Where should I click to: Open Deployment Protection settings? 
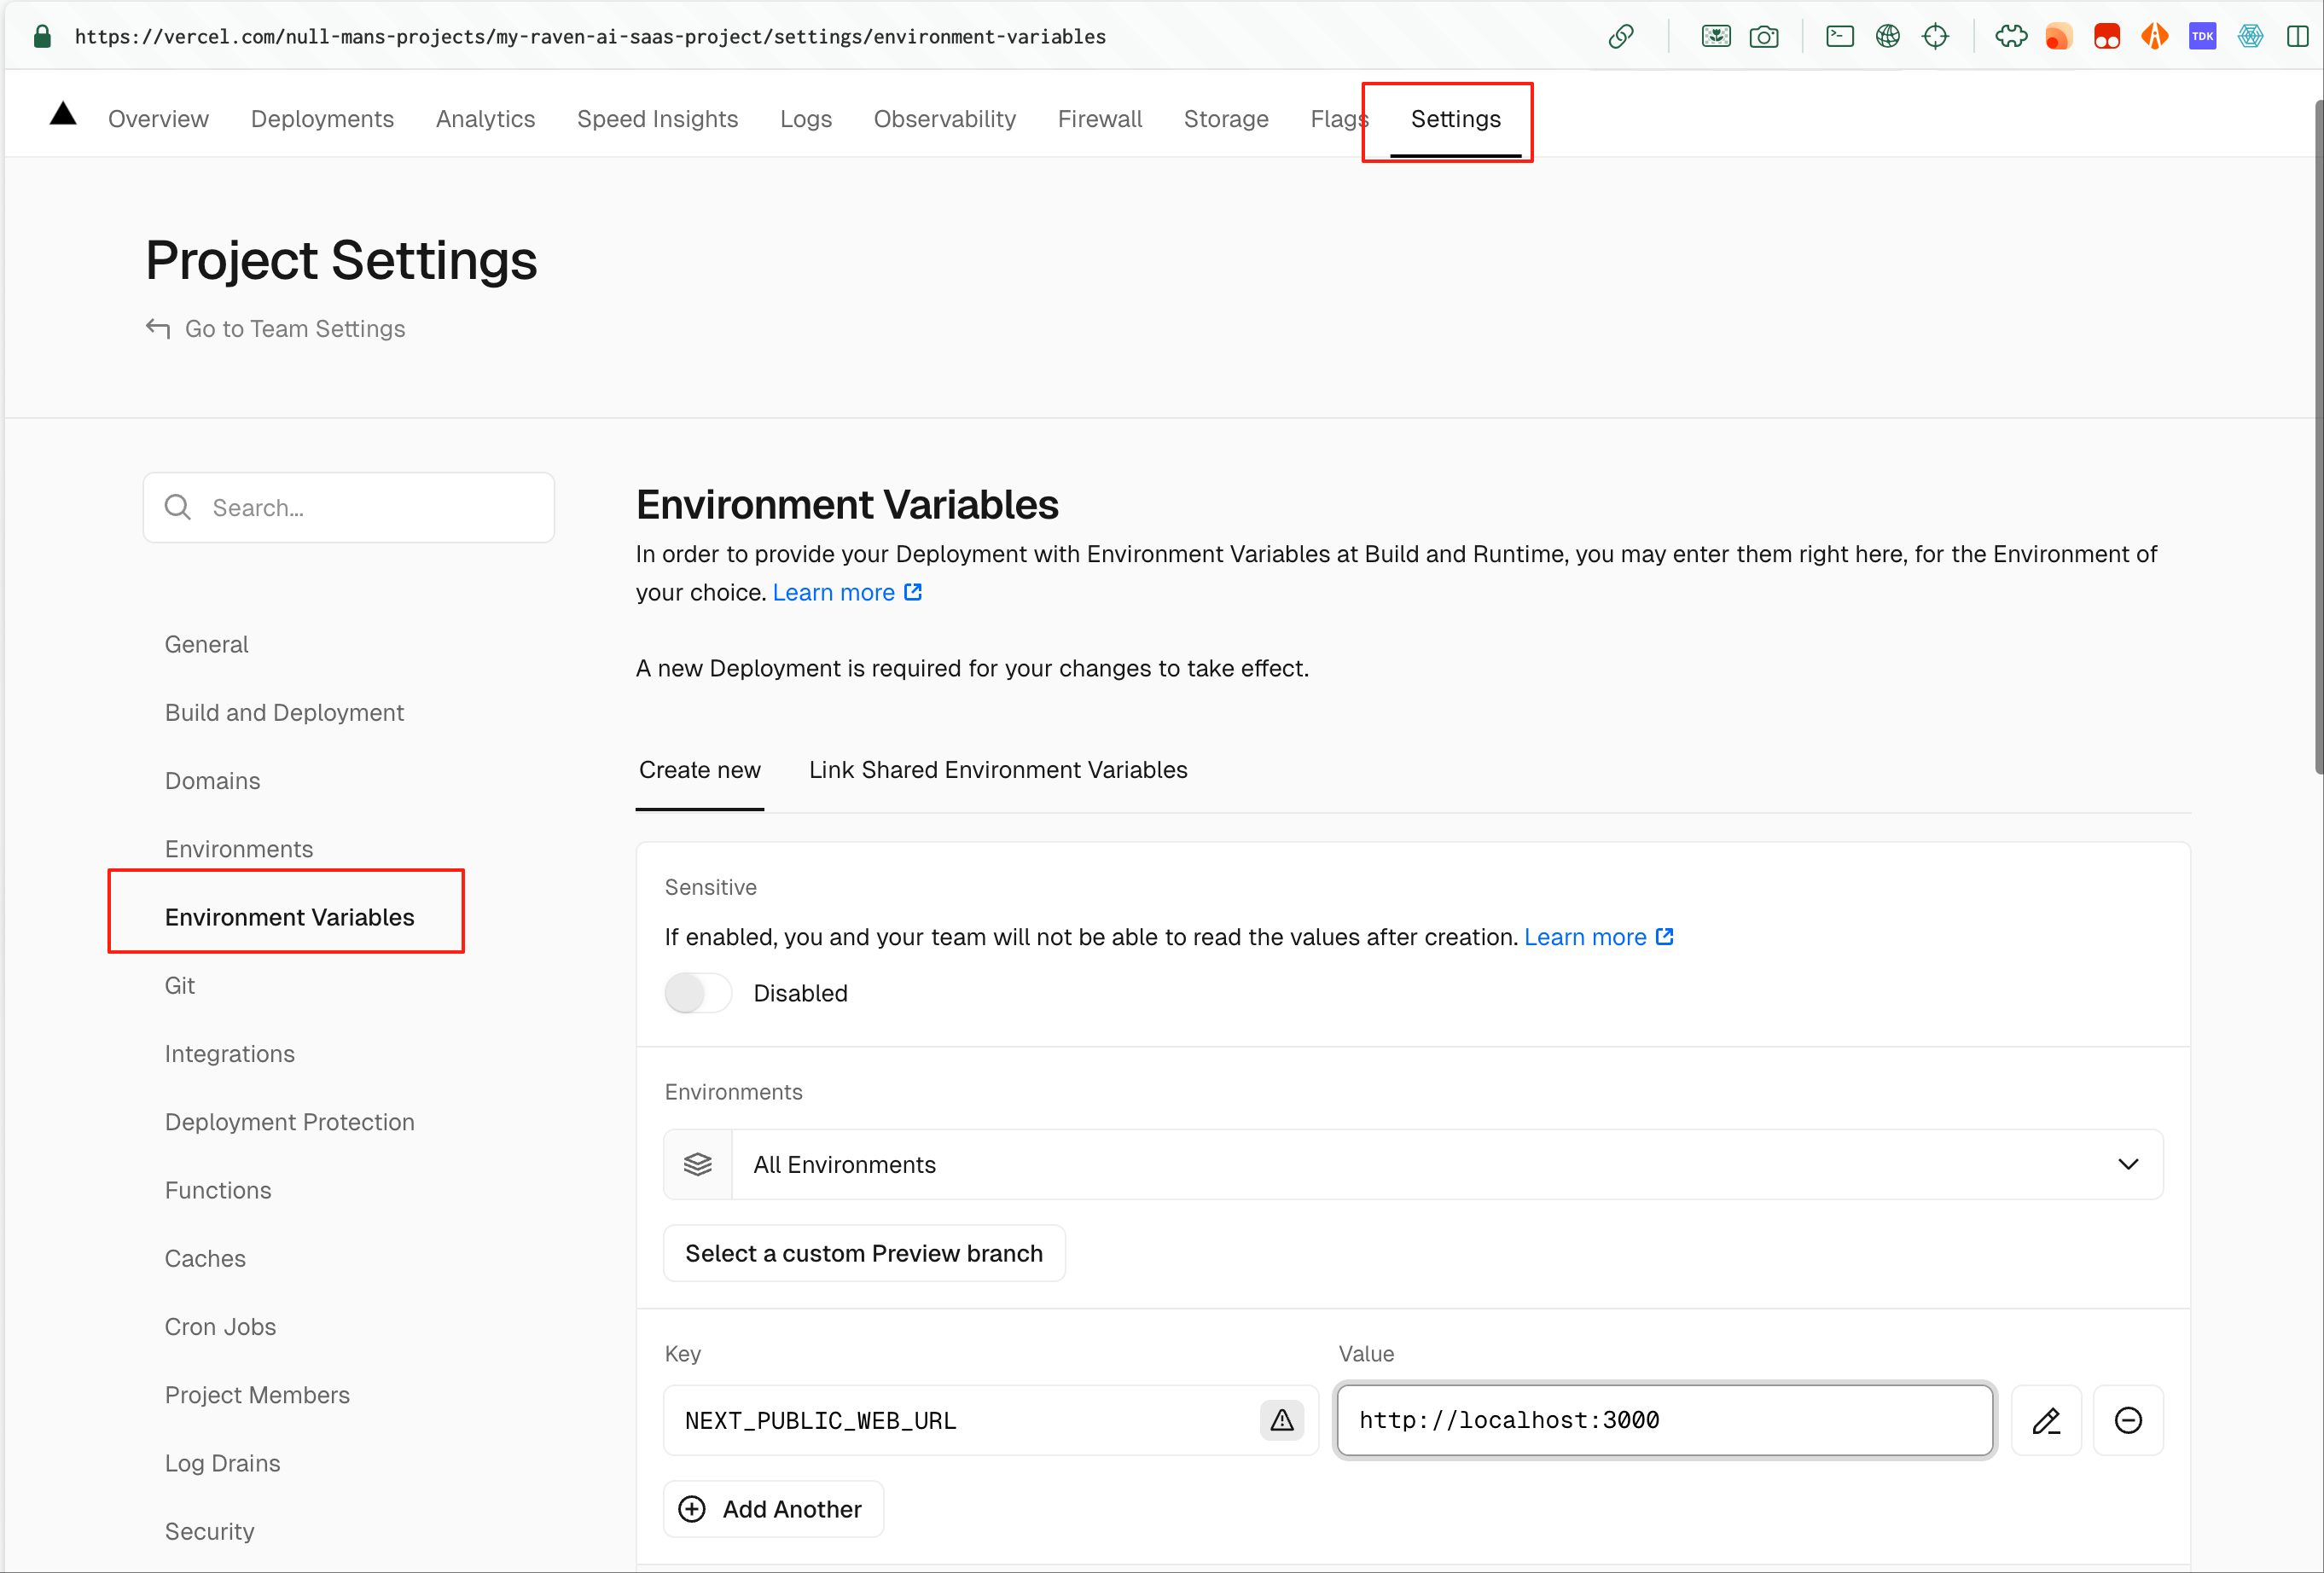pos(289,1121)
